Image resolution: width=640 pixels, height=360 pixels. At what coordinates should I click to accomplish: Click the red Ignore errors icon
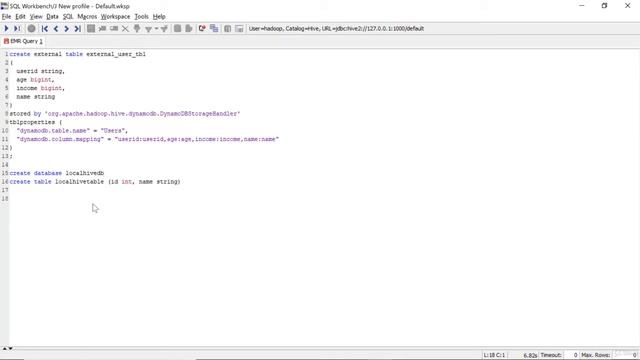click(x=202, y=29)
